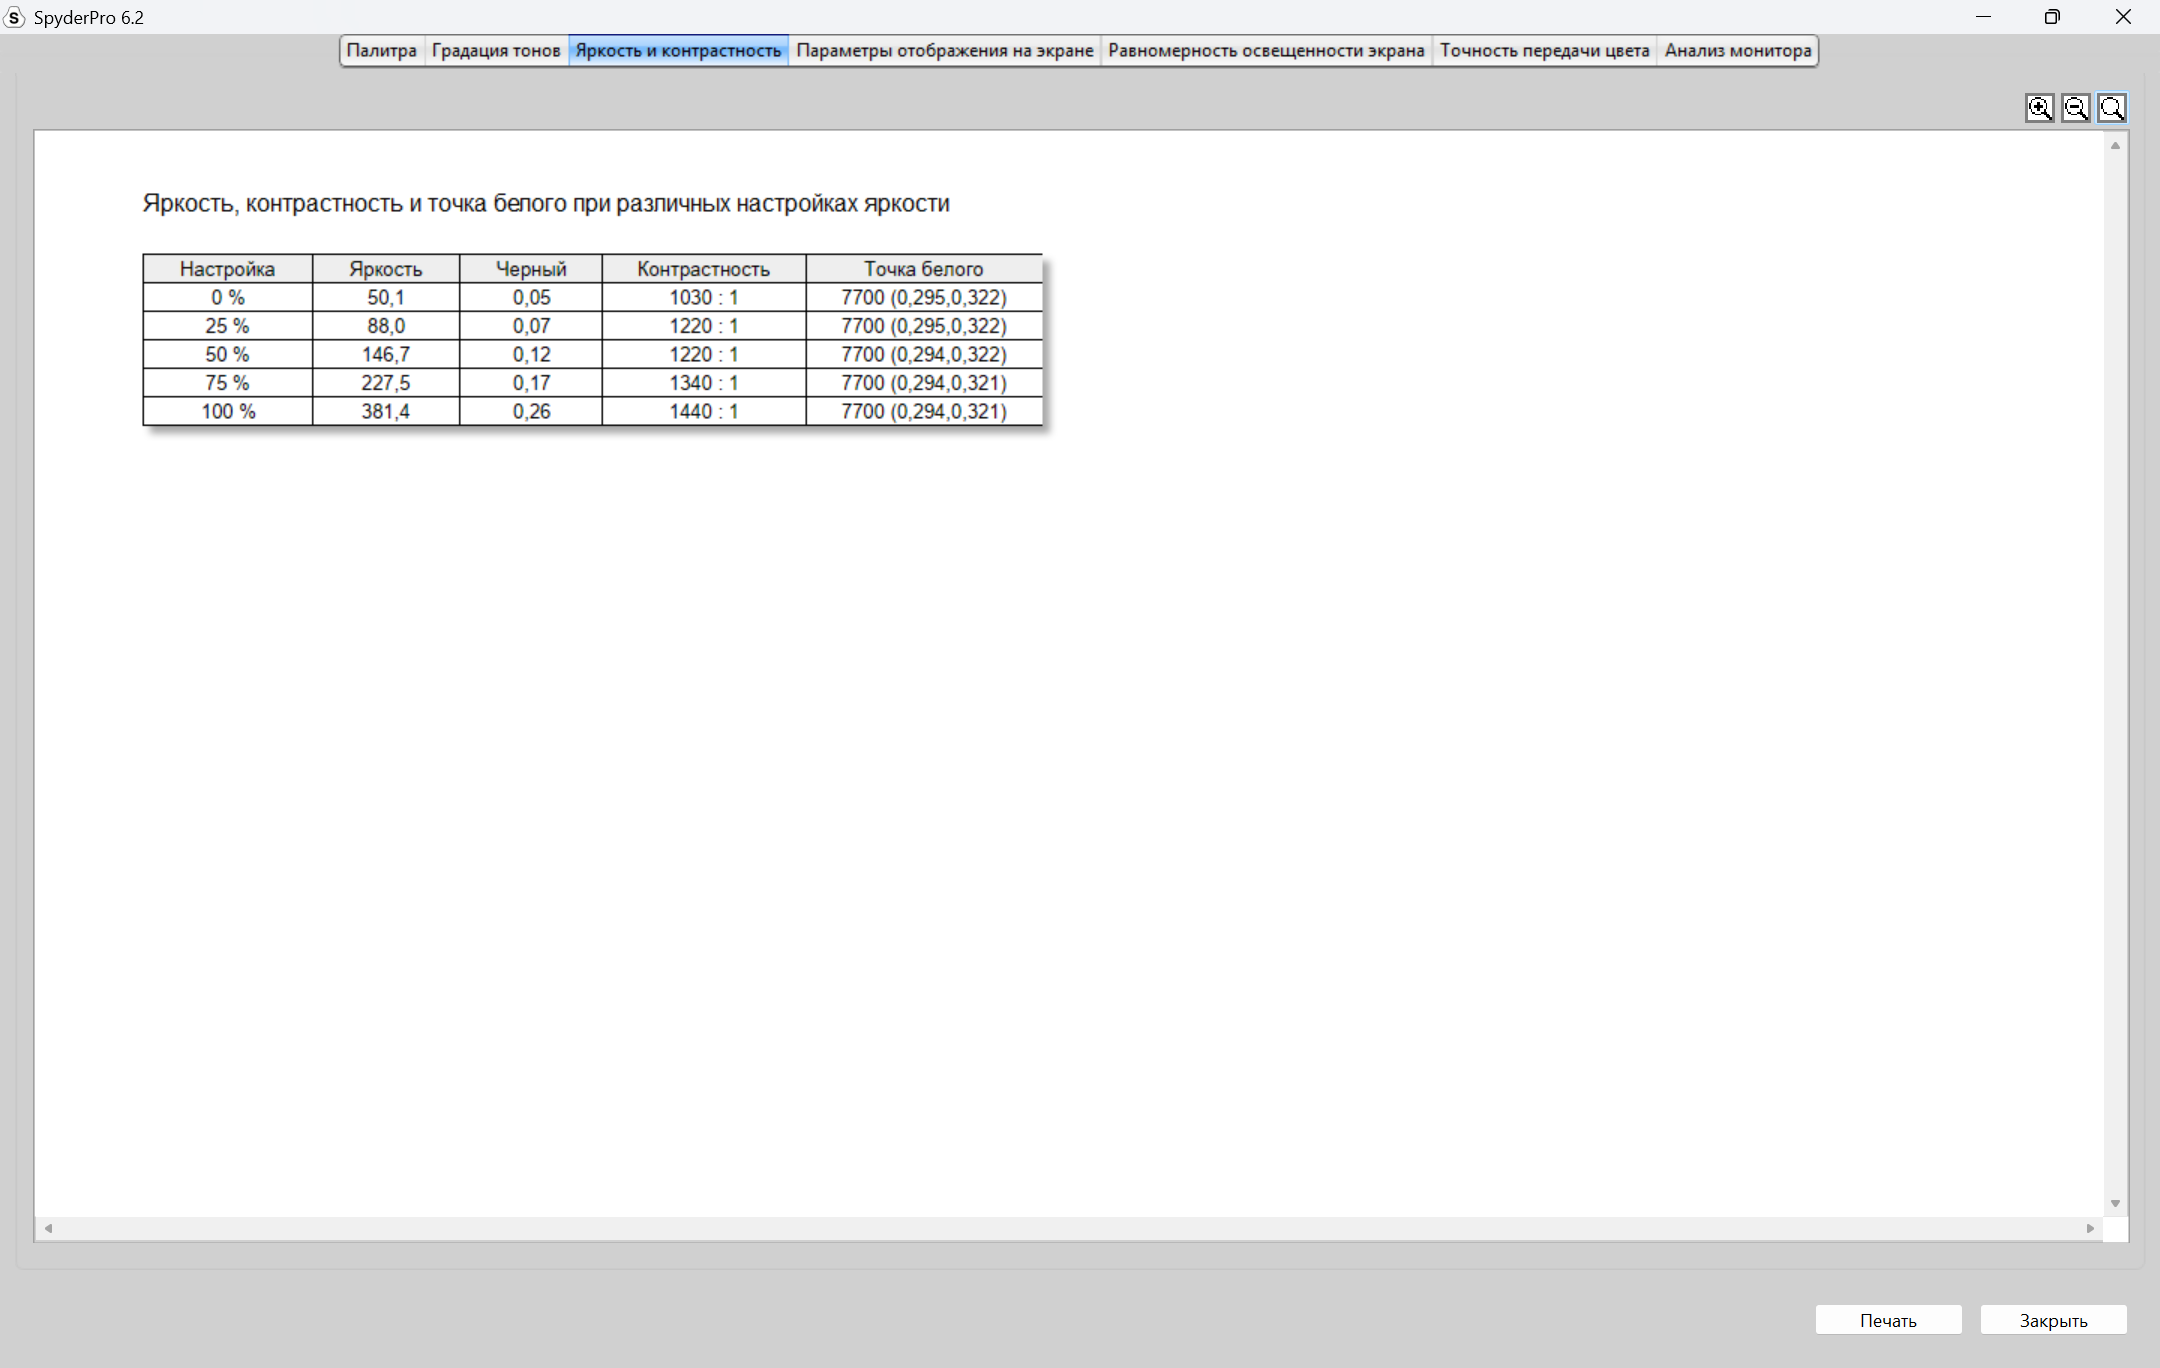Go to Равномерность освещенности экрана tab
Image resolution: width=2160 pixels, height=1368 pixels.
(1265, 51)
